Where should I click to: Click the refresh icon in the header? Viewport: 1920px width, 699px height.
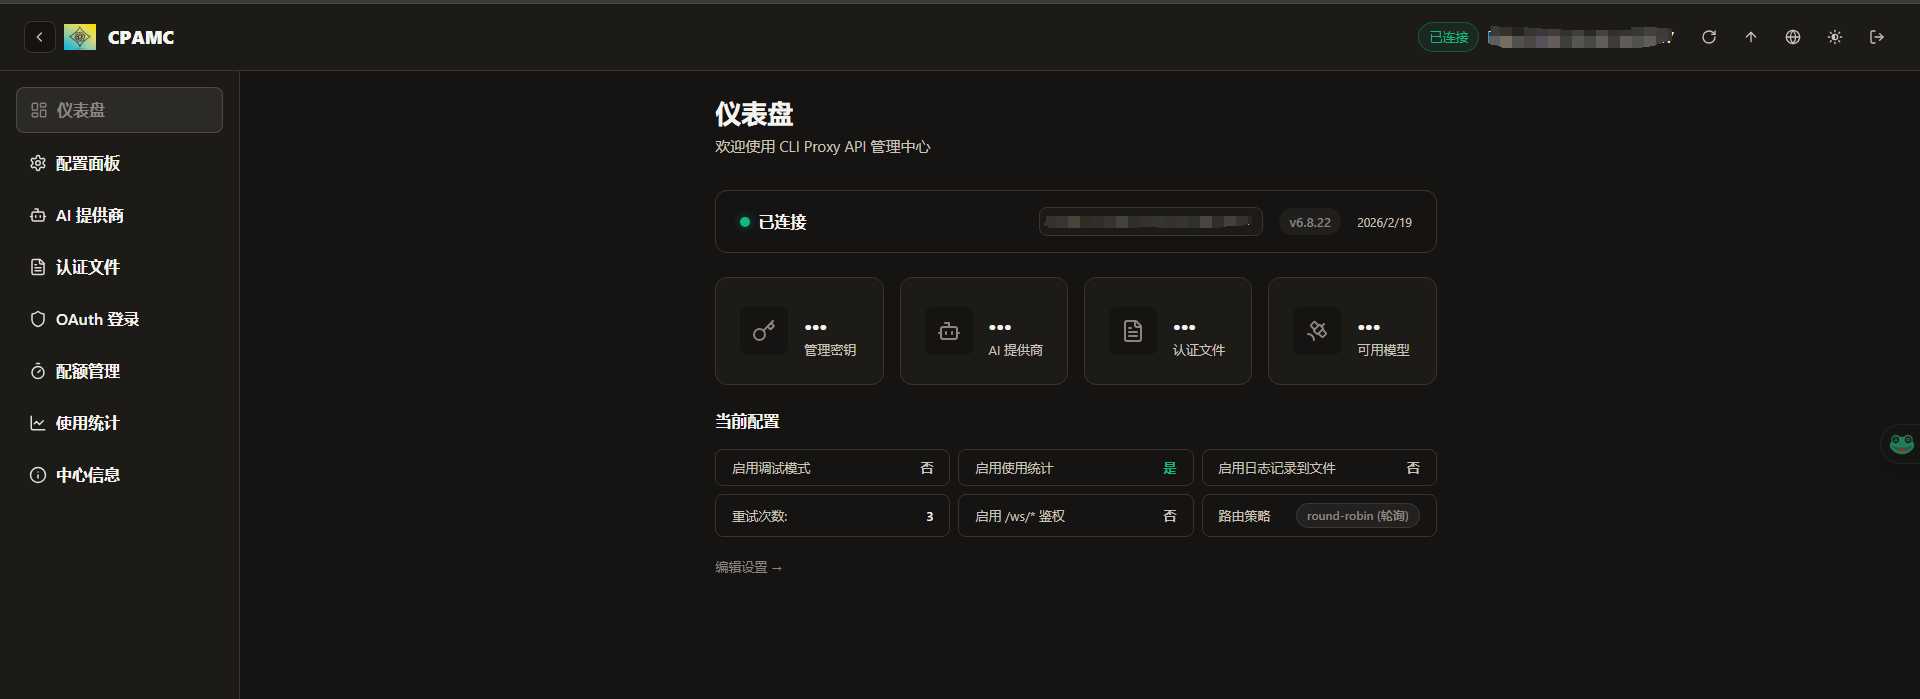(x=1709, y=37)
